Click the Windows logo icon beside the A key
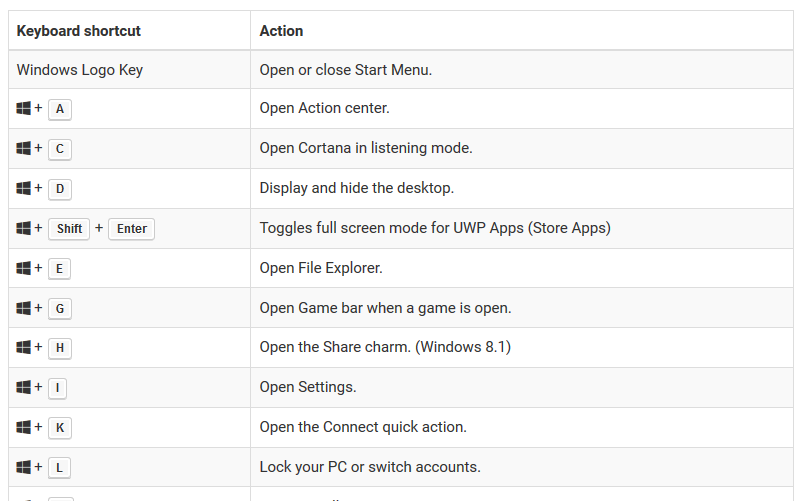The image size is (805, 501). (x=24, y=108)
